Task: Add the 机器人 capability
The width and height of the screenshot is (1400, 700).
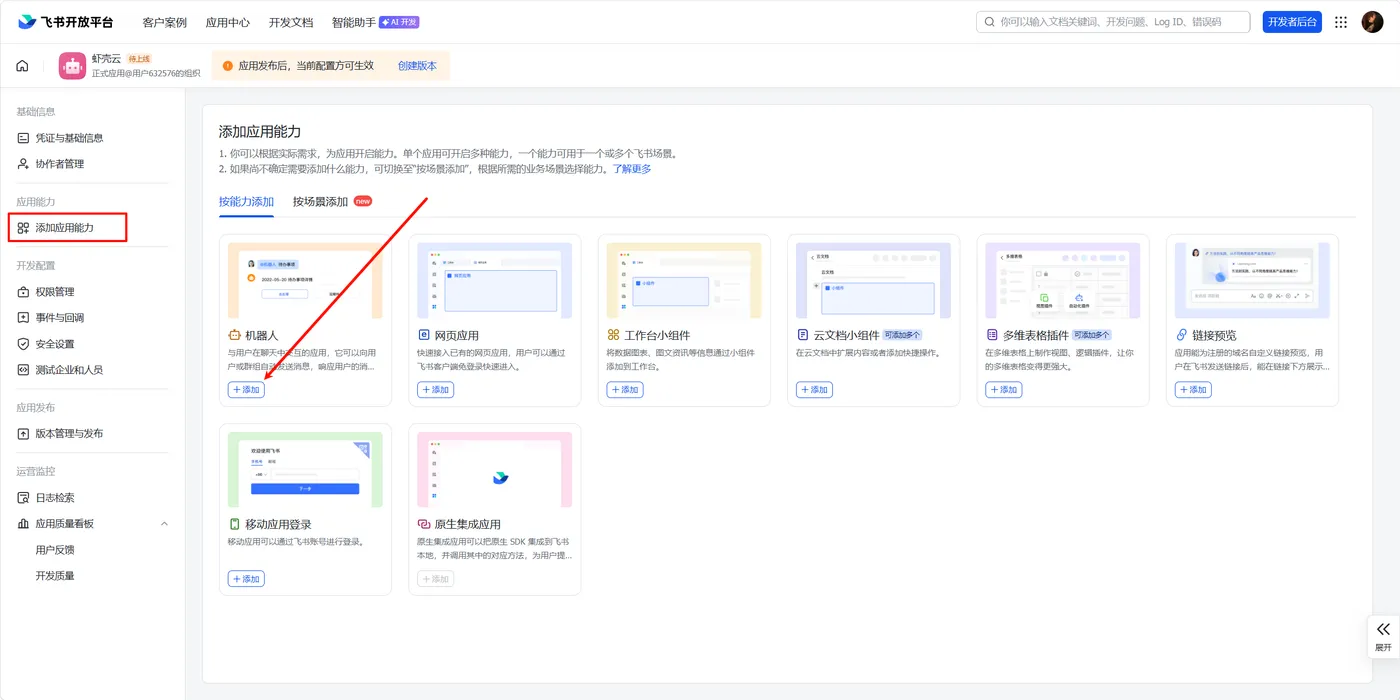Action: [x=246, y=390]
